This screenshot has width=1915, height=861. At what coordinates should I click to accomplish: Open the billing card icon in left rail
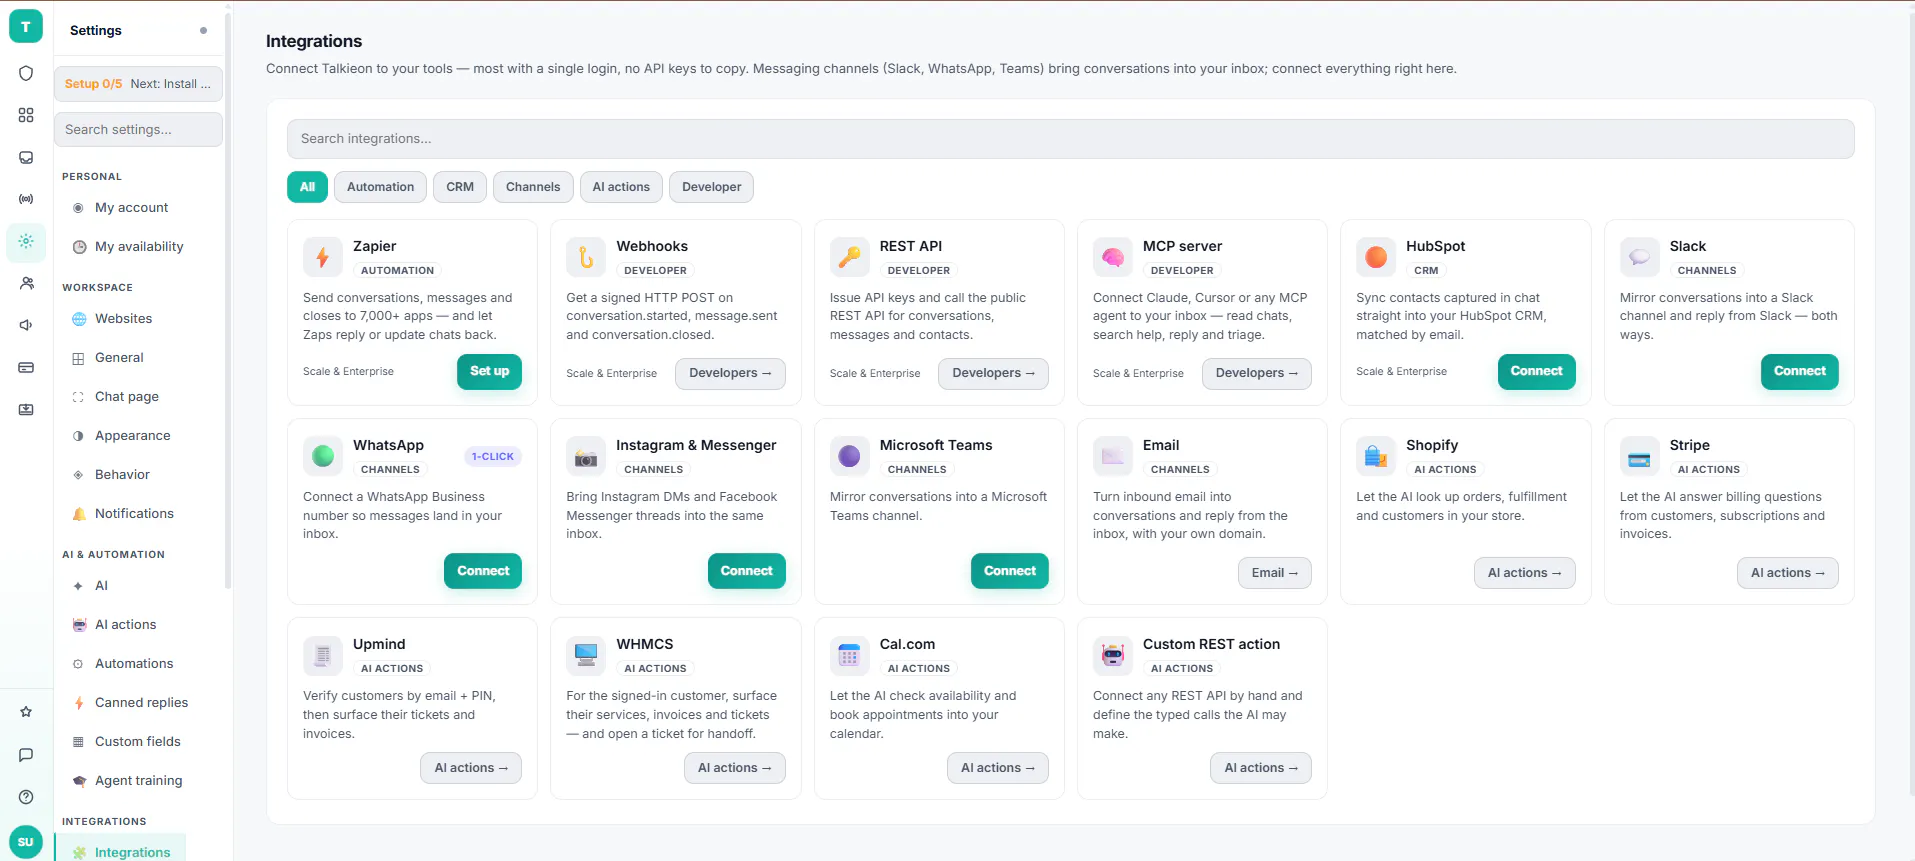pyautogui.click(x=26, y=367)
